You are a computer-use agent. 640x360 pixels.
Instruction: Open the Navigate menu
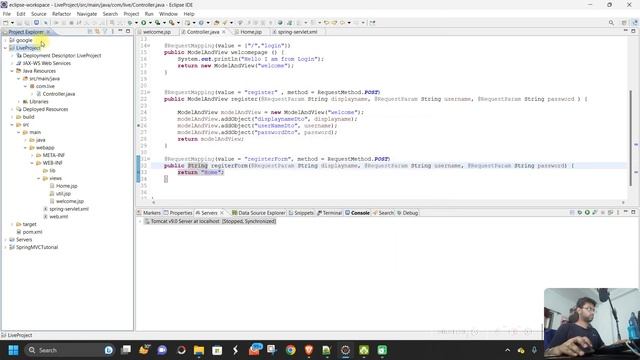(x=87, y=14)
